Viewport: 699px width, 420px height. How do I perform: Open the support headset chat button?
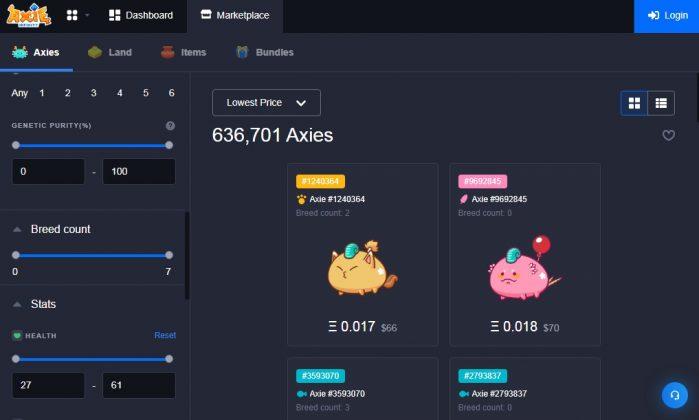point(674,395)
